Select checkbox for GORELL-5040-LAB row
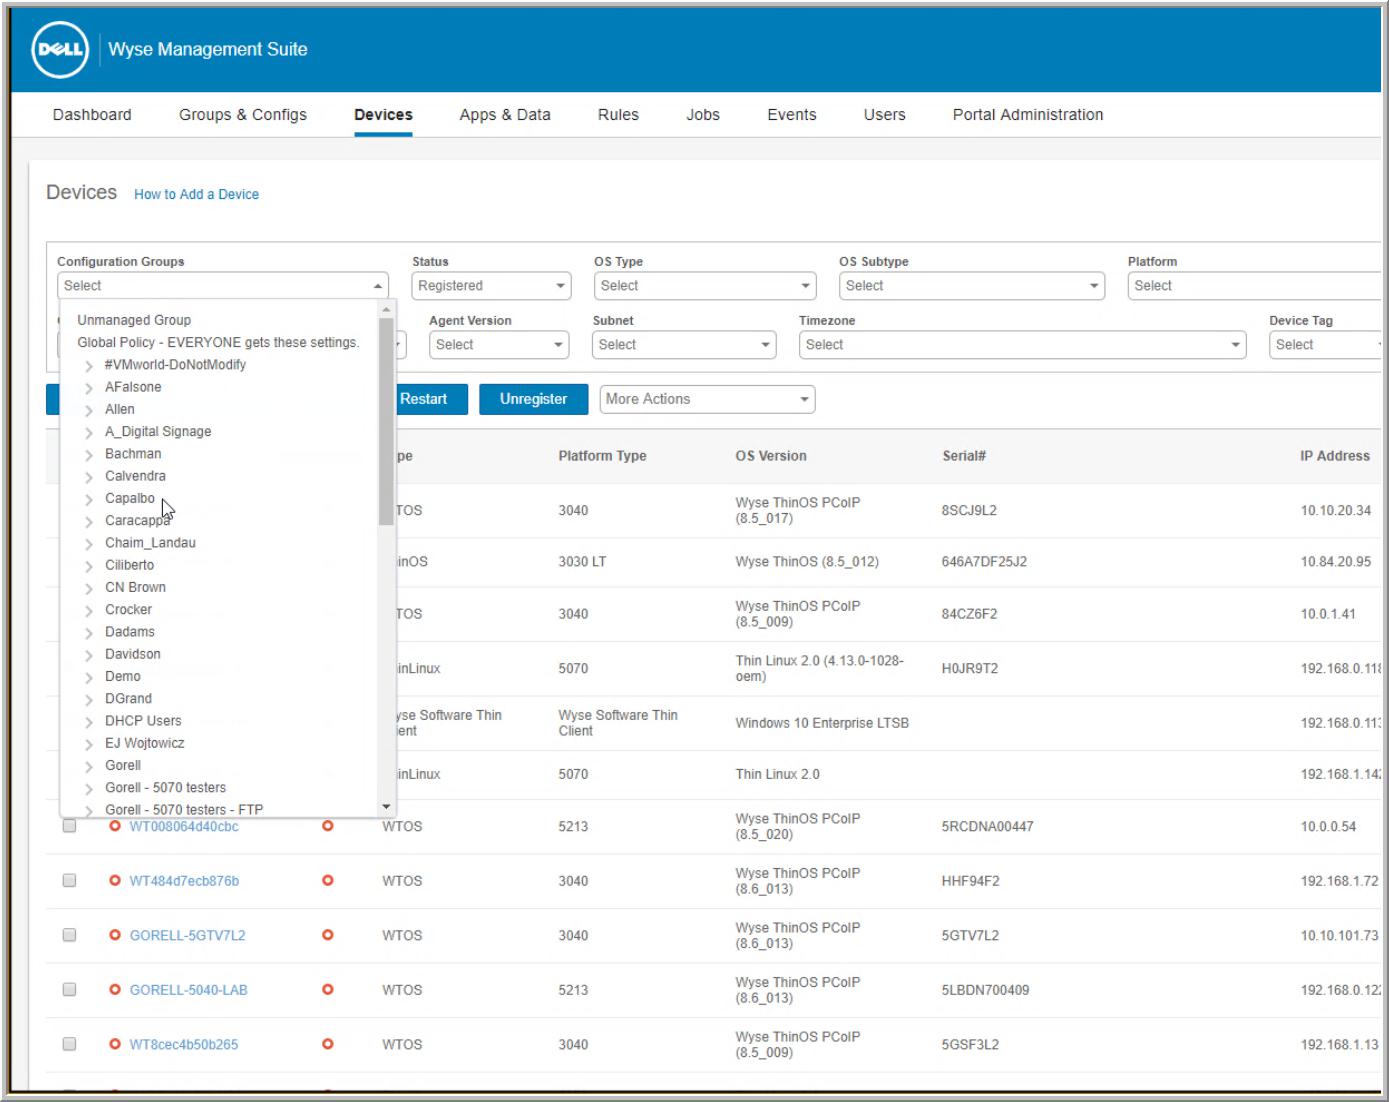1389x1102 pixels. click(x=69, y=990)
